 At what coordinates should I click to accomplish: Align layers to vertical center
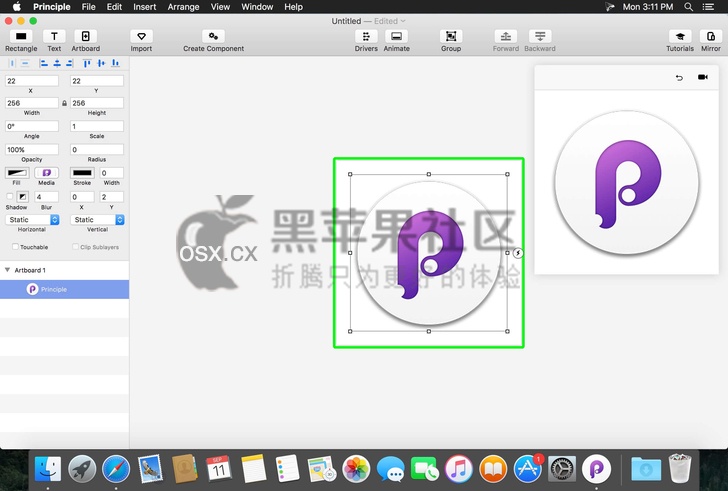101,63
